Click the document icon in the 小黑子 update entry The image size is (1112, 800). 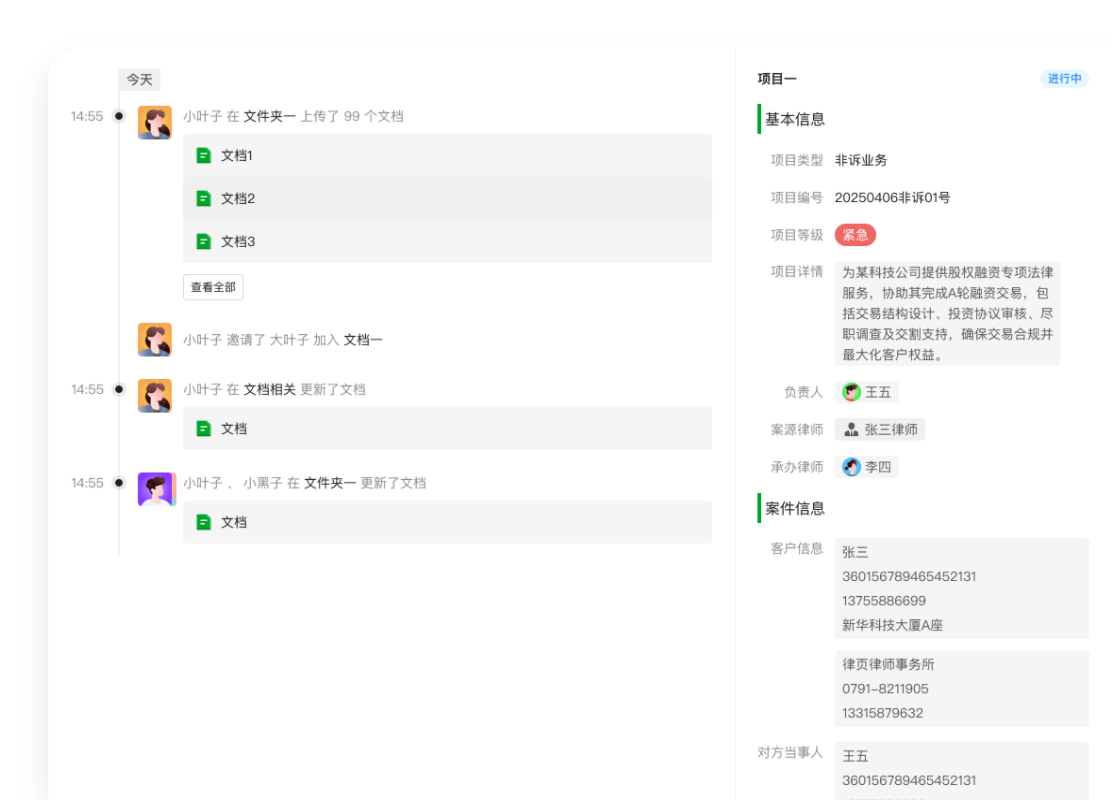click(204, 522)
